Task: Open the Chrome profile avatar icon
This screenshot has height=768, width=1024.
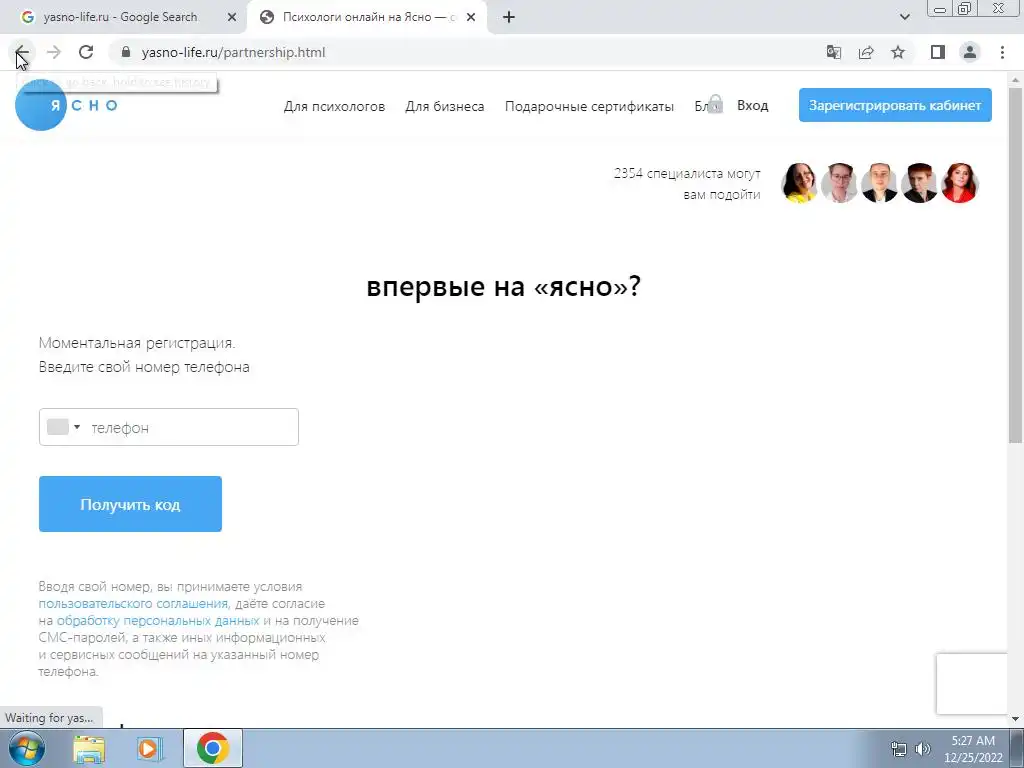Action: coord(970,52)
